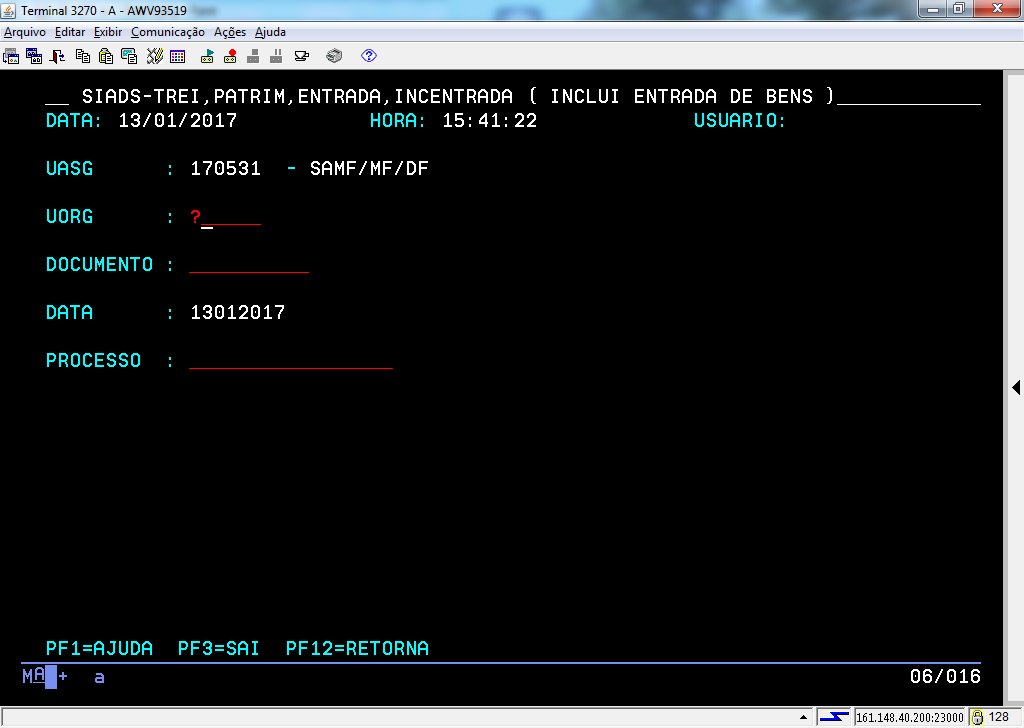Click the PF1=AJUDA function key label
Viewport: 1024px width, 728px height.
(99, 648)
